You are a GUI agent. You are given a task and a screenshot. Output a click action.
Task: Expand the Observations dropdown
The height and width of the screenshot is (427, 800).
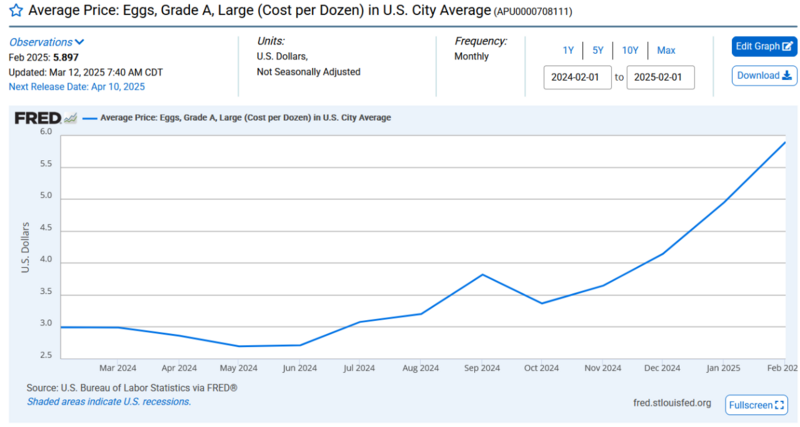[x=46, y=42]
